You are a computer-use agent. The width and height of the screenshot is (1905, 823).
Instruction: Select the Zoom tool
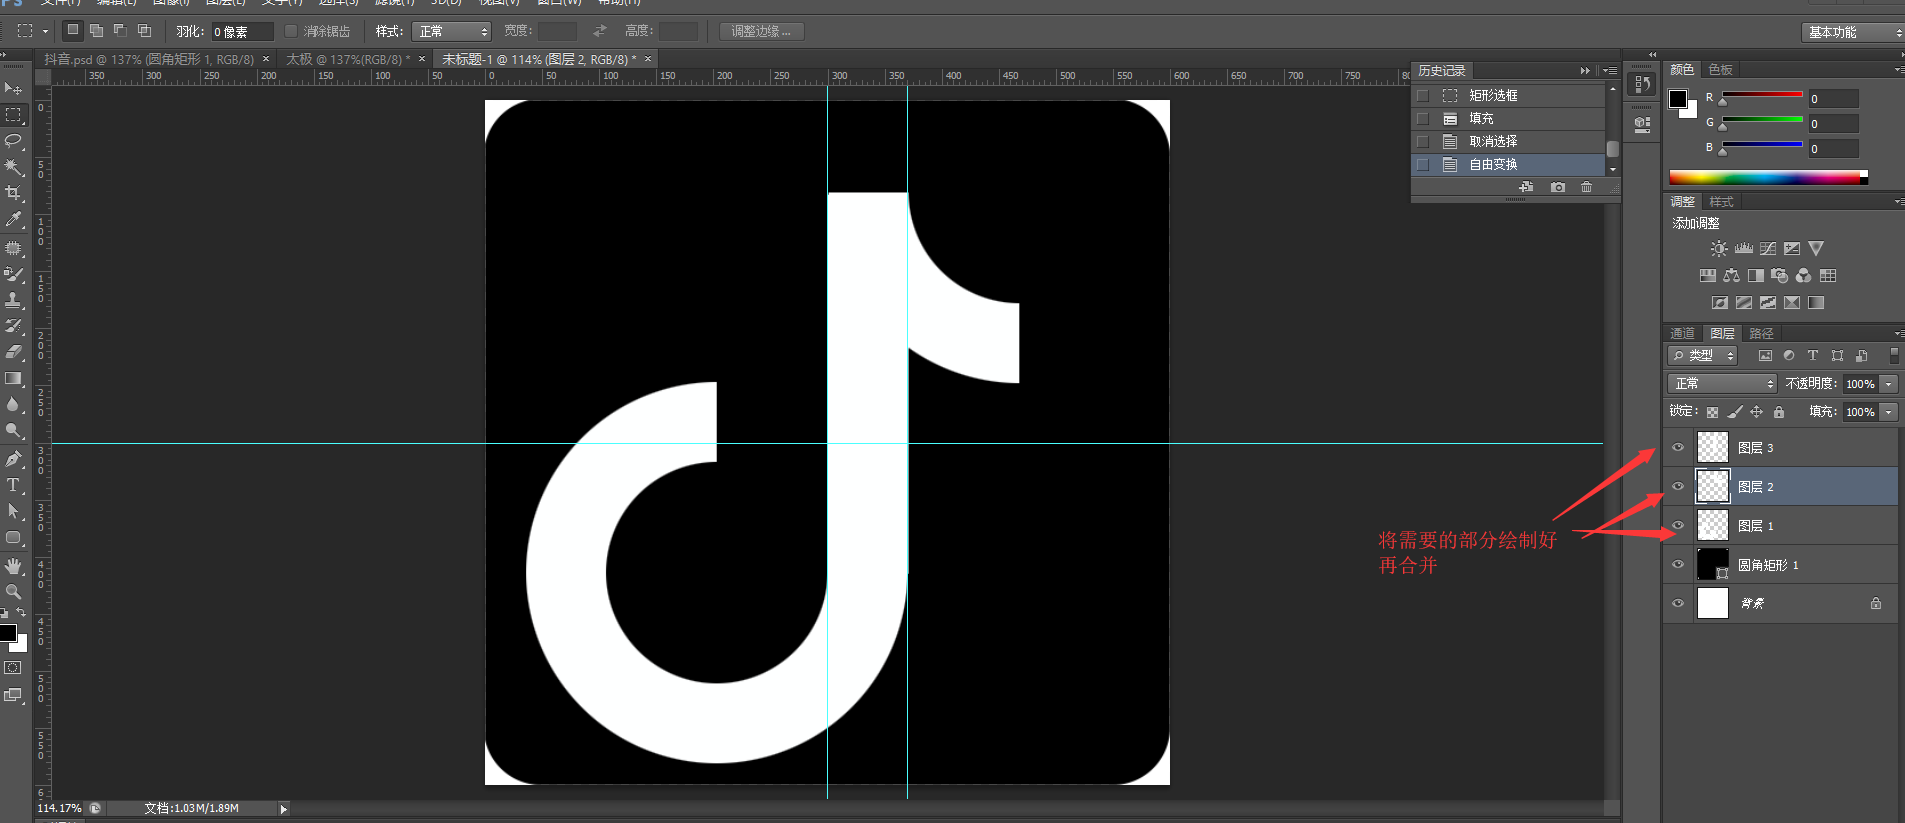coord(13,592)
